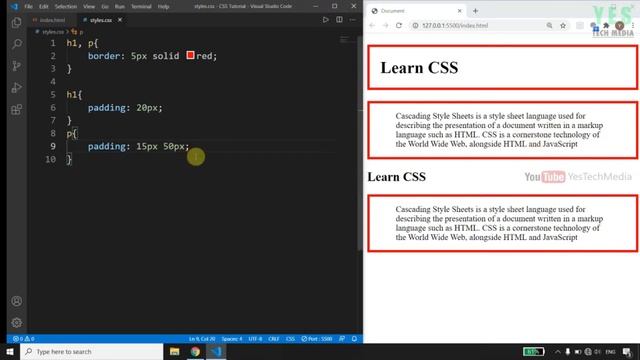
Task: Open the Run and Debug view
Action: [17, 87]
